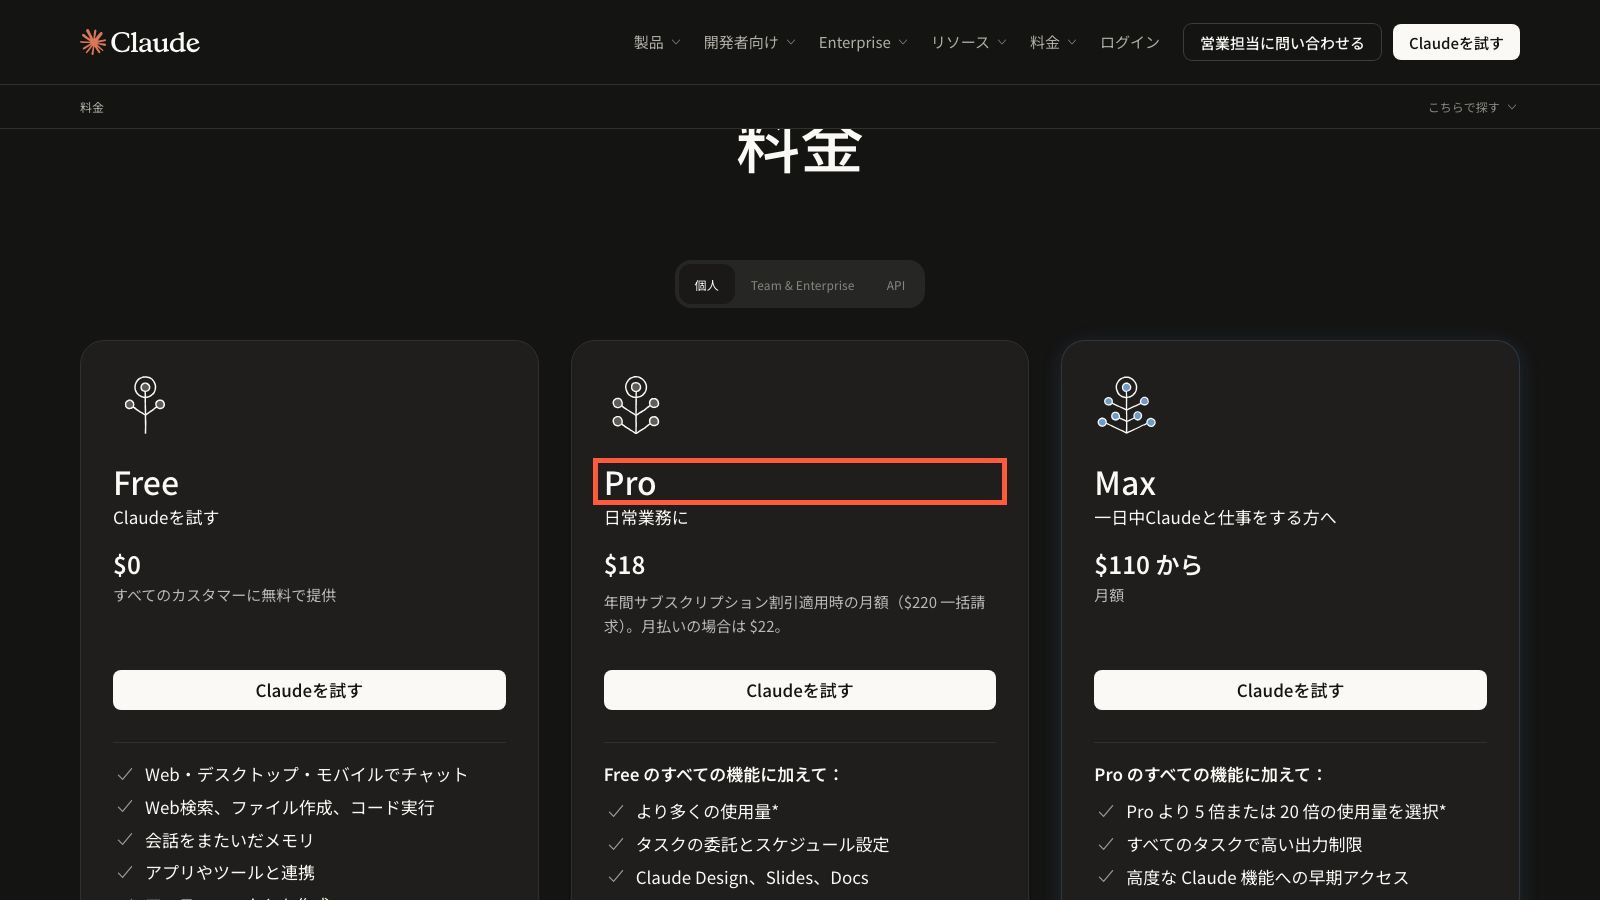Viewport: 1600px width, 900px height.
Task: Click Web・デスクトップ・モバイルでチャット feature
Action: (306, 774)
